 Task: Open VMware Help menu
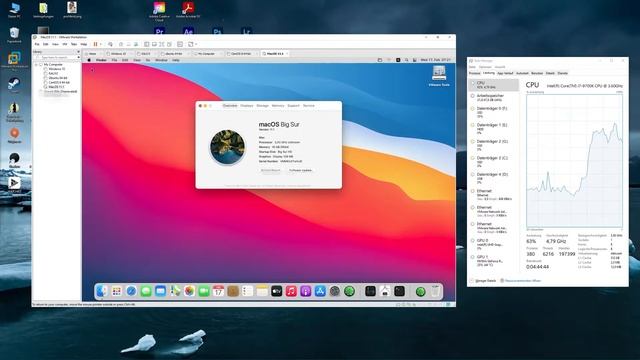click(84, 44)
